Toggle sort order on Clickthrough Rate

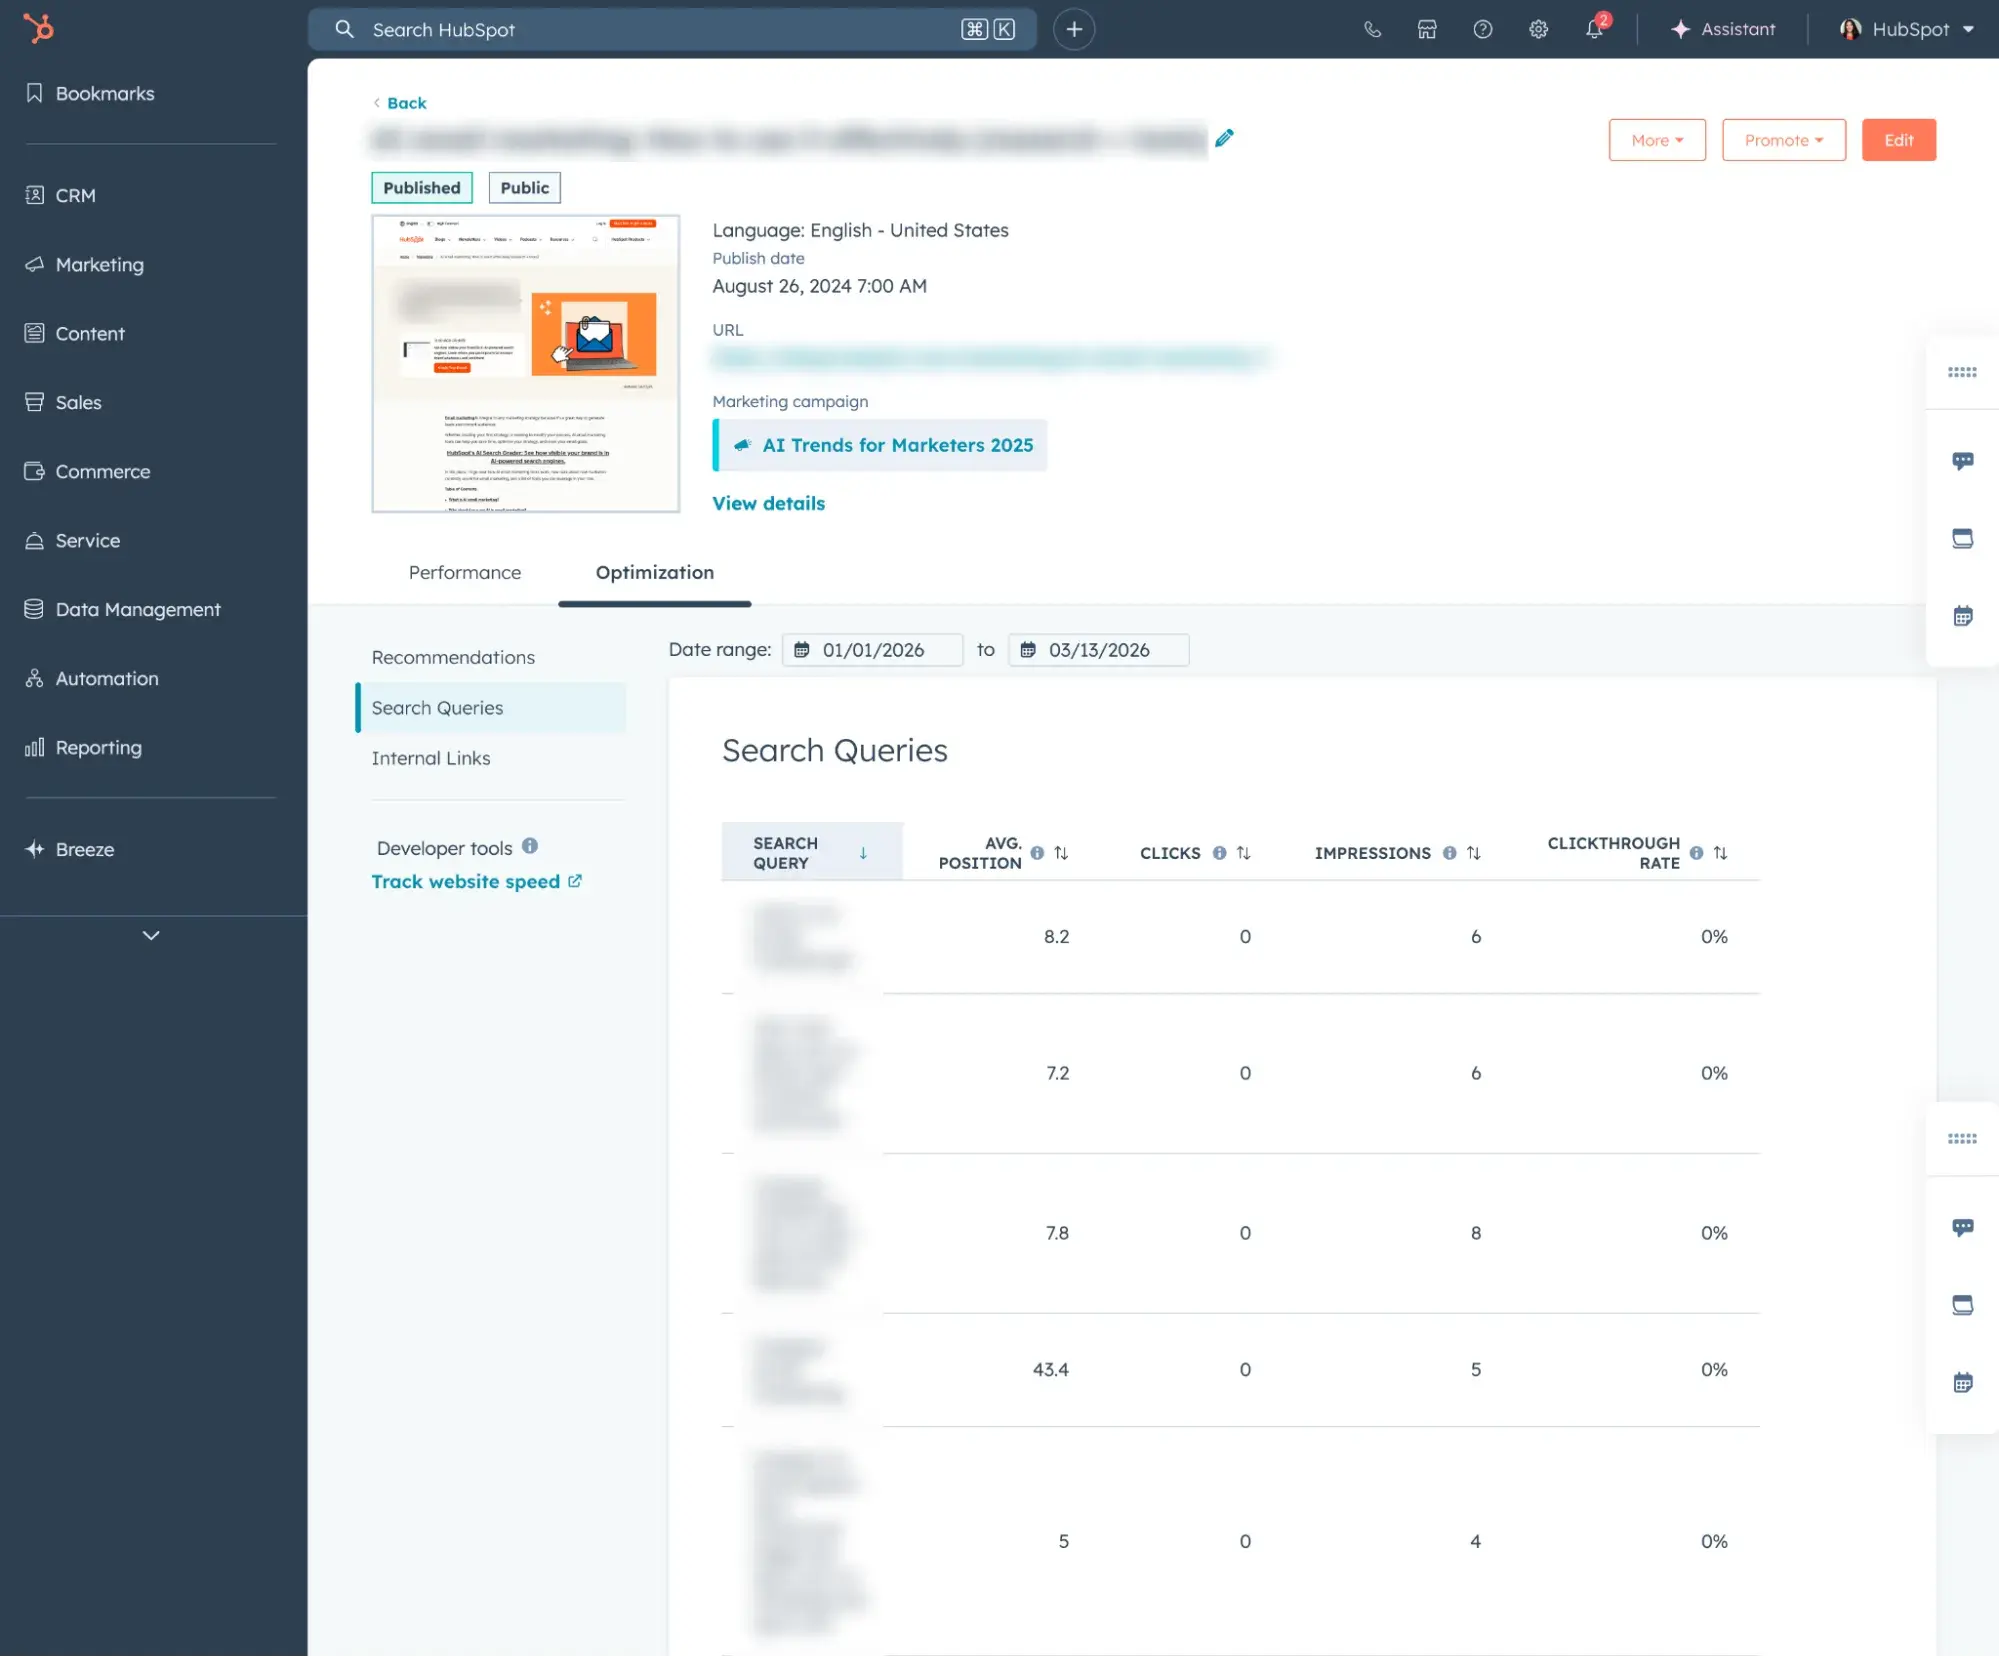tap(1720, 853)
